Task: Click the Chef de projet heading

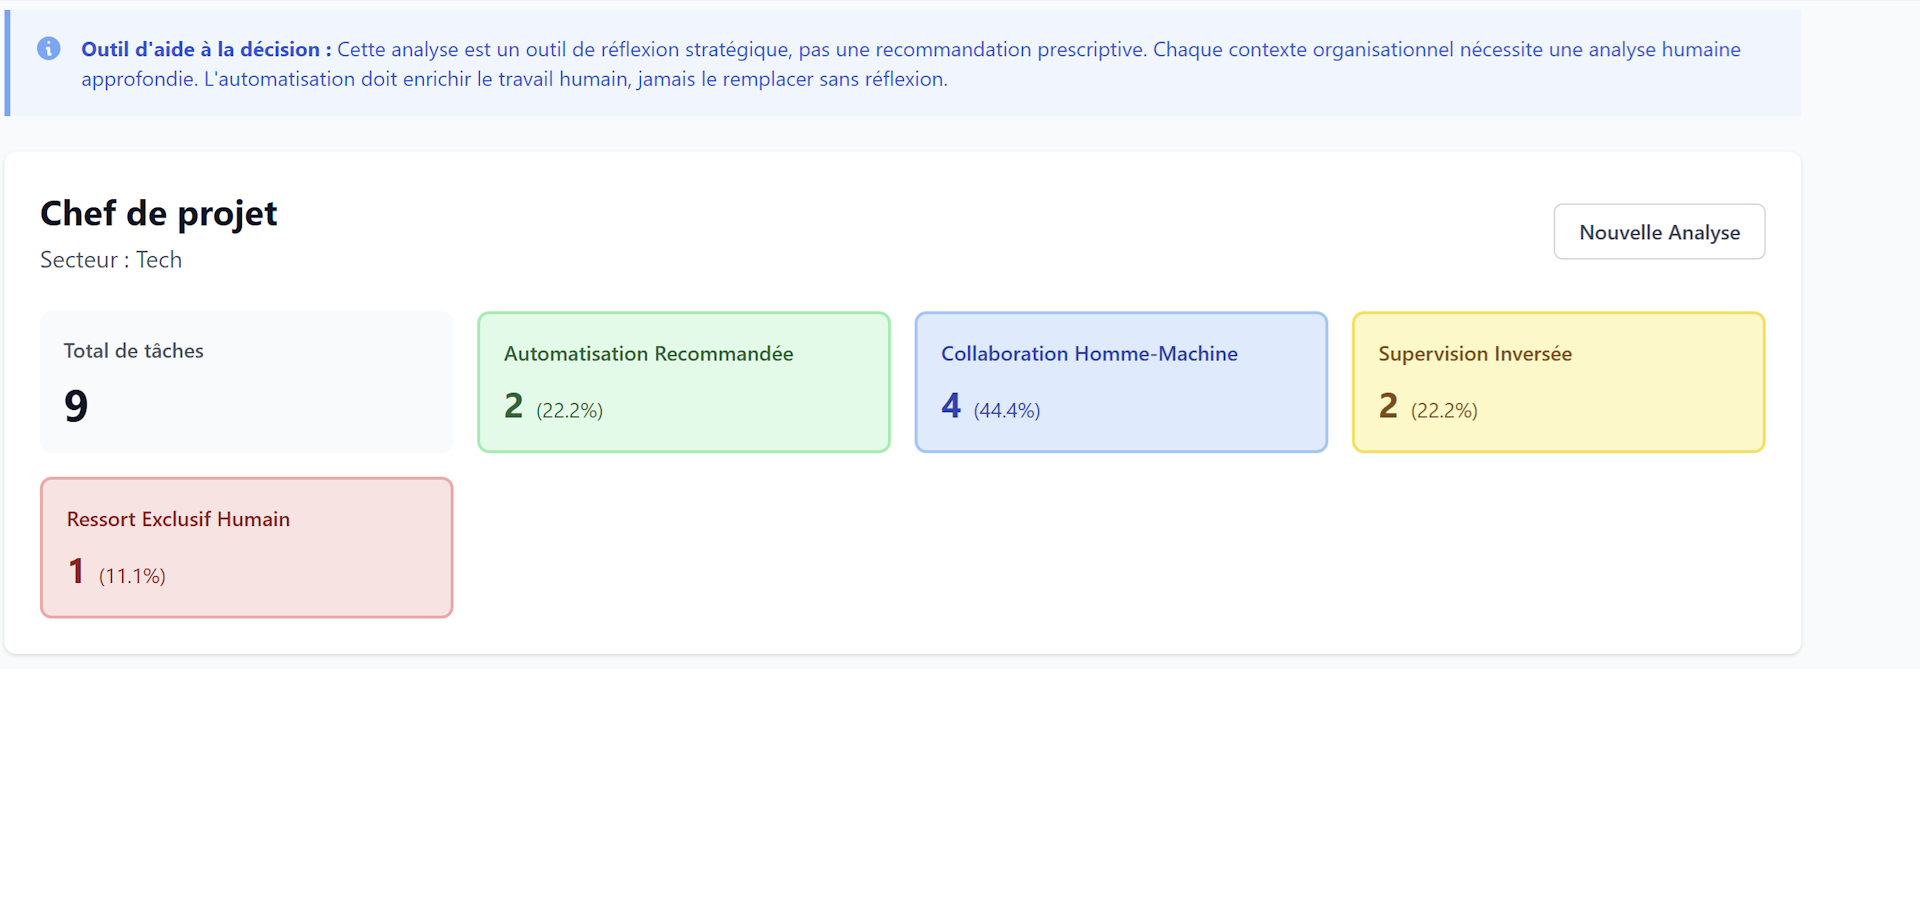Action: [x=159, y=213]
